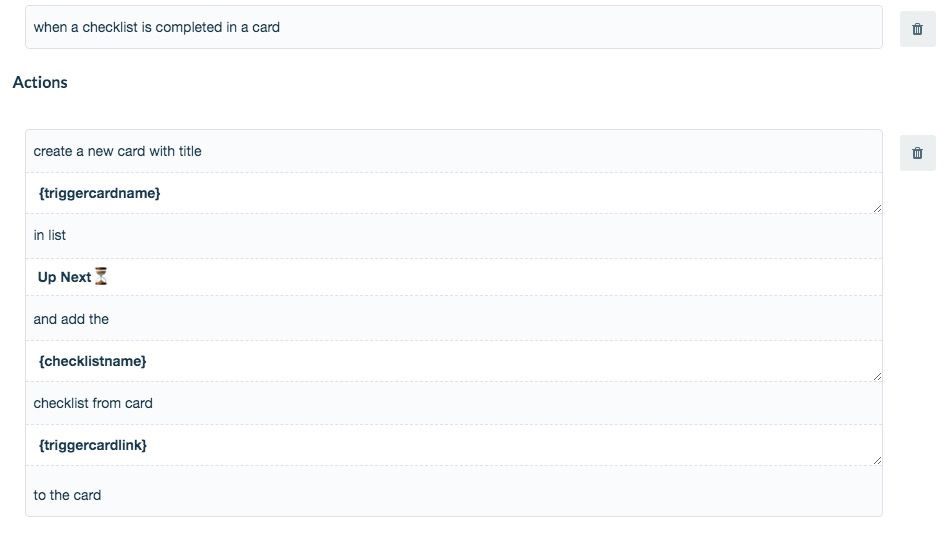
Task: Click into the {checklistname} text field
Action: click(453, 361)
